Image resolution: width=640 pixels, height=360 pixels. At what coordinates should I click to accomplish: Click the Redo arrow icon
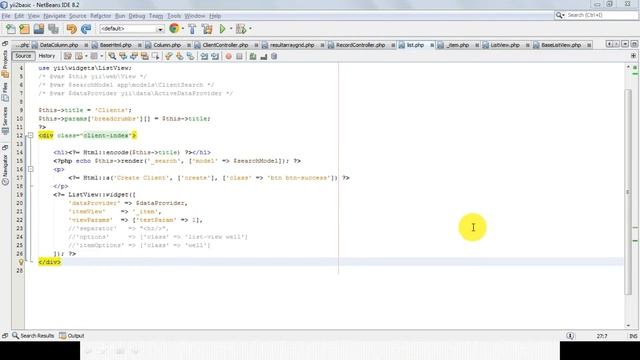[86, 29]
